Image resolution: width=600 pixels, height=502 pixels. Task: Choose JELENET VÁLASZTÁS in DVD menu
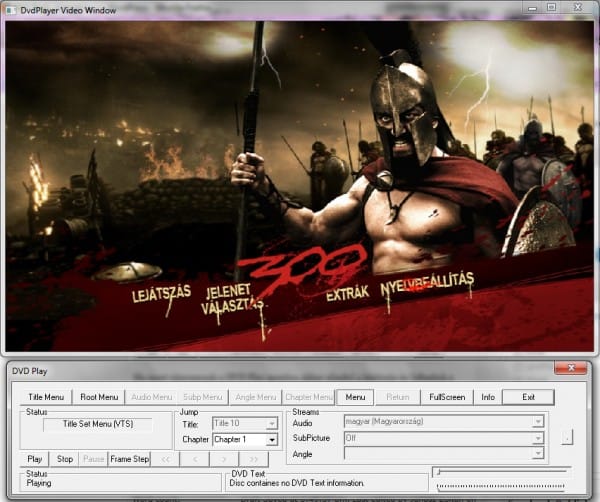point(231,299)
